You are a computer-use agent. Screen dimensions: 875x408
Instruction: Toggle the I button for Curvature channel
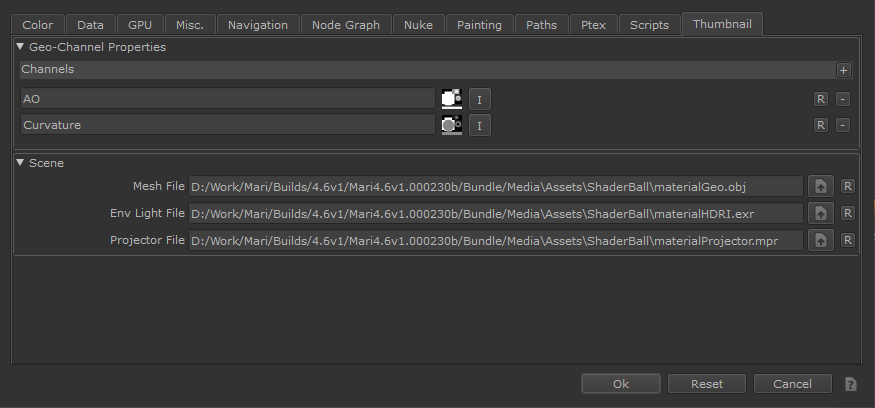point(479,125)
